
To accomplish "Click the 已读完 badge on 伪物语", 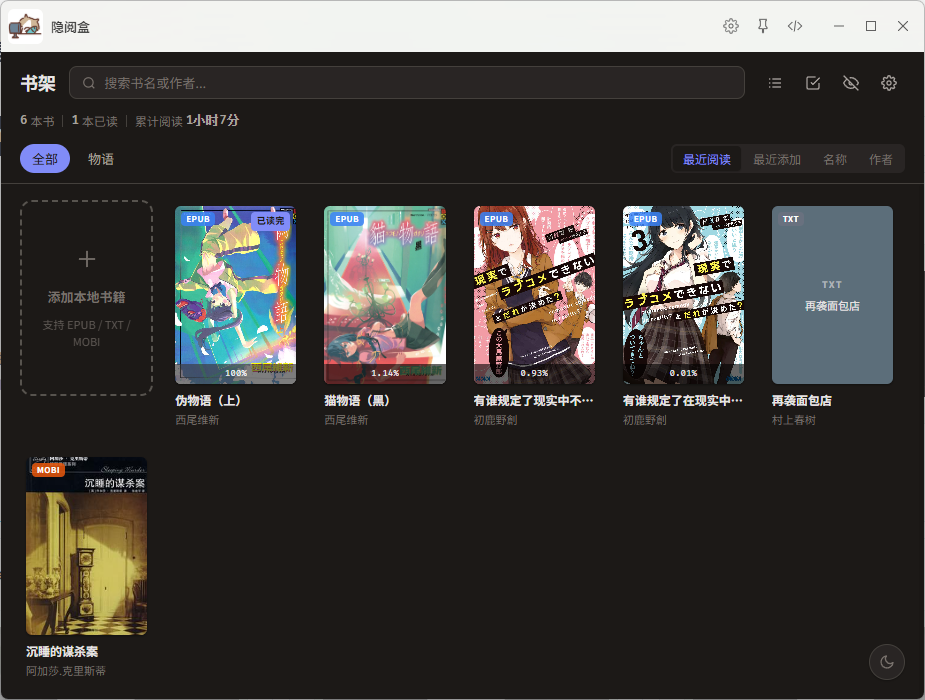I will click(x=271, y=221).
